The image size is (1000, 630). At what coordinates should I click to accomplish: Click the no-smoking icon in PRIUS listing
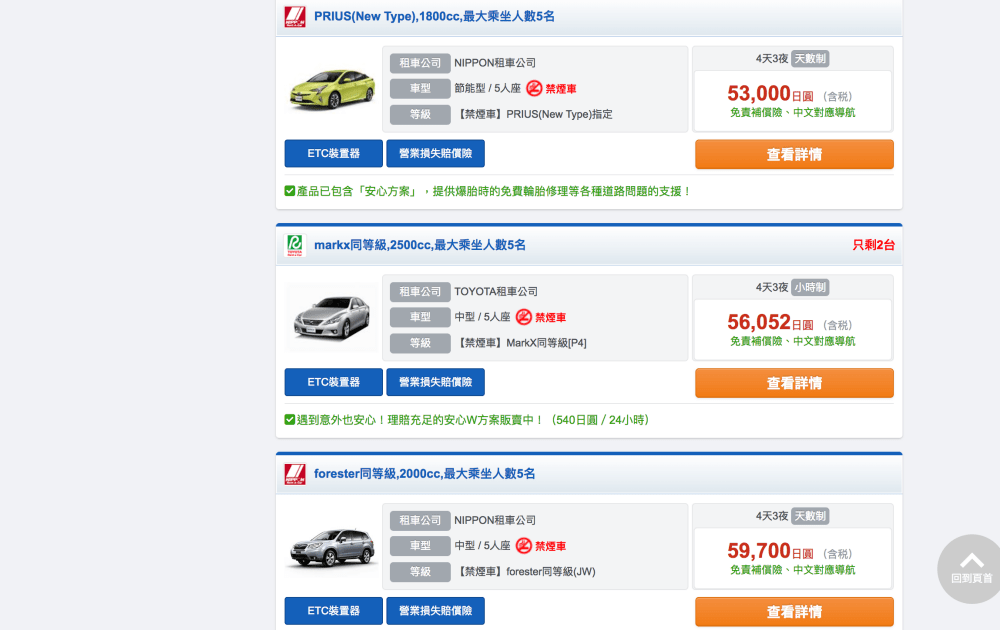pos(534,88)
